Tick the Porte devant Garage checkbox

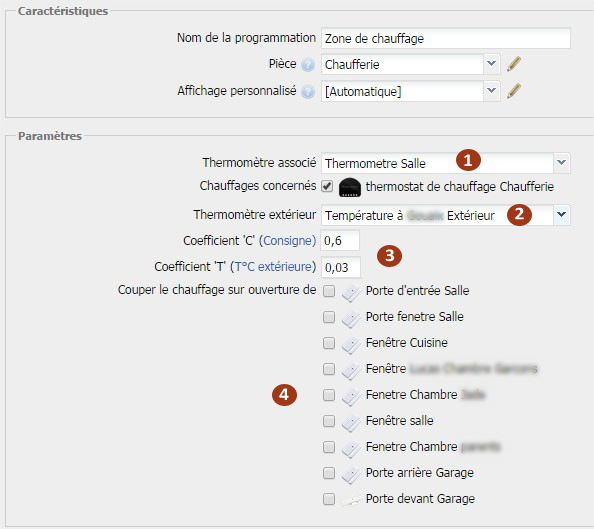[x=329, y=499]
